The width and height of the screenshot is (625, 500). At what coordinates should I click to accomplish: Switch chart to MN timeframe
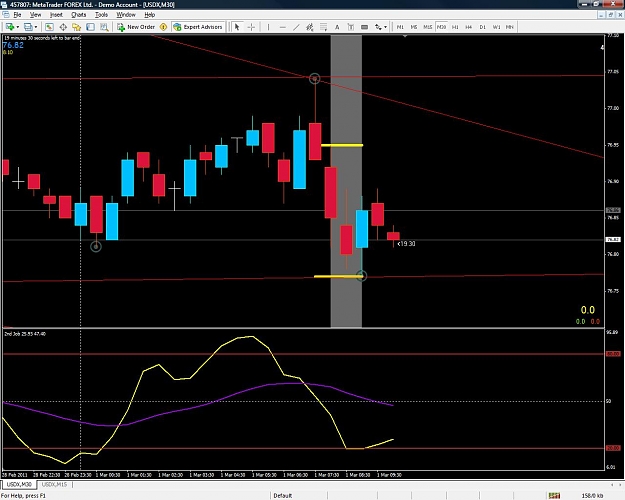click(x=510, y=27)
